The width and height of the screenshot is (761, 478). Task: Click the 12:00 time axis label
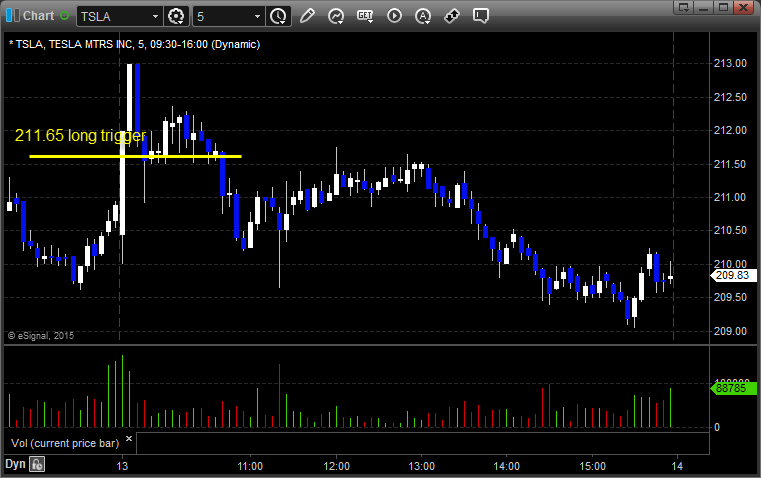click(x=336, y=466)
